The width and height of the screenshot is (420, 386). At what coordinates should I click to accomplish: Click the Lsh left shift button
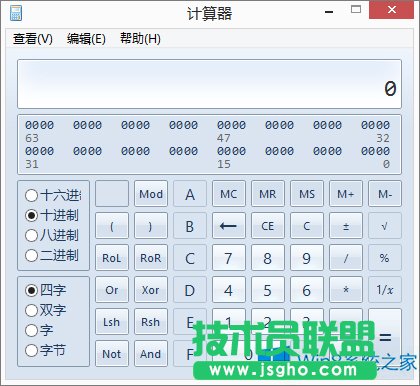[112, 322]
